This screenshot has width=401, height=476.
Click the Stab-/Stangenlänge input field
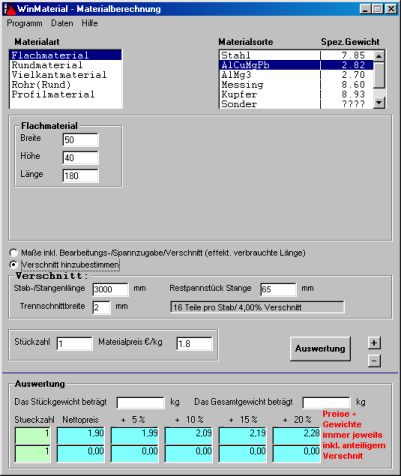coord(111,289)
